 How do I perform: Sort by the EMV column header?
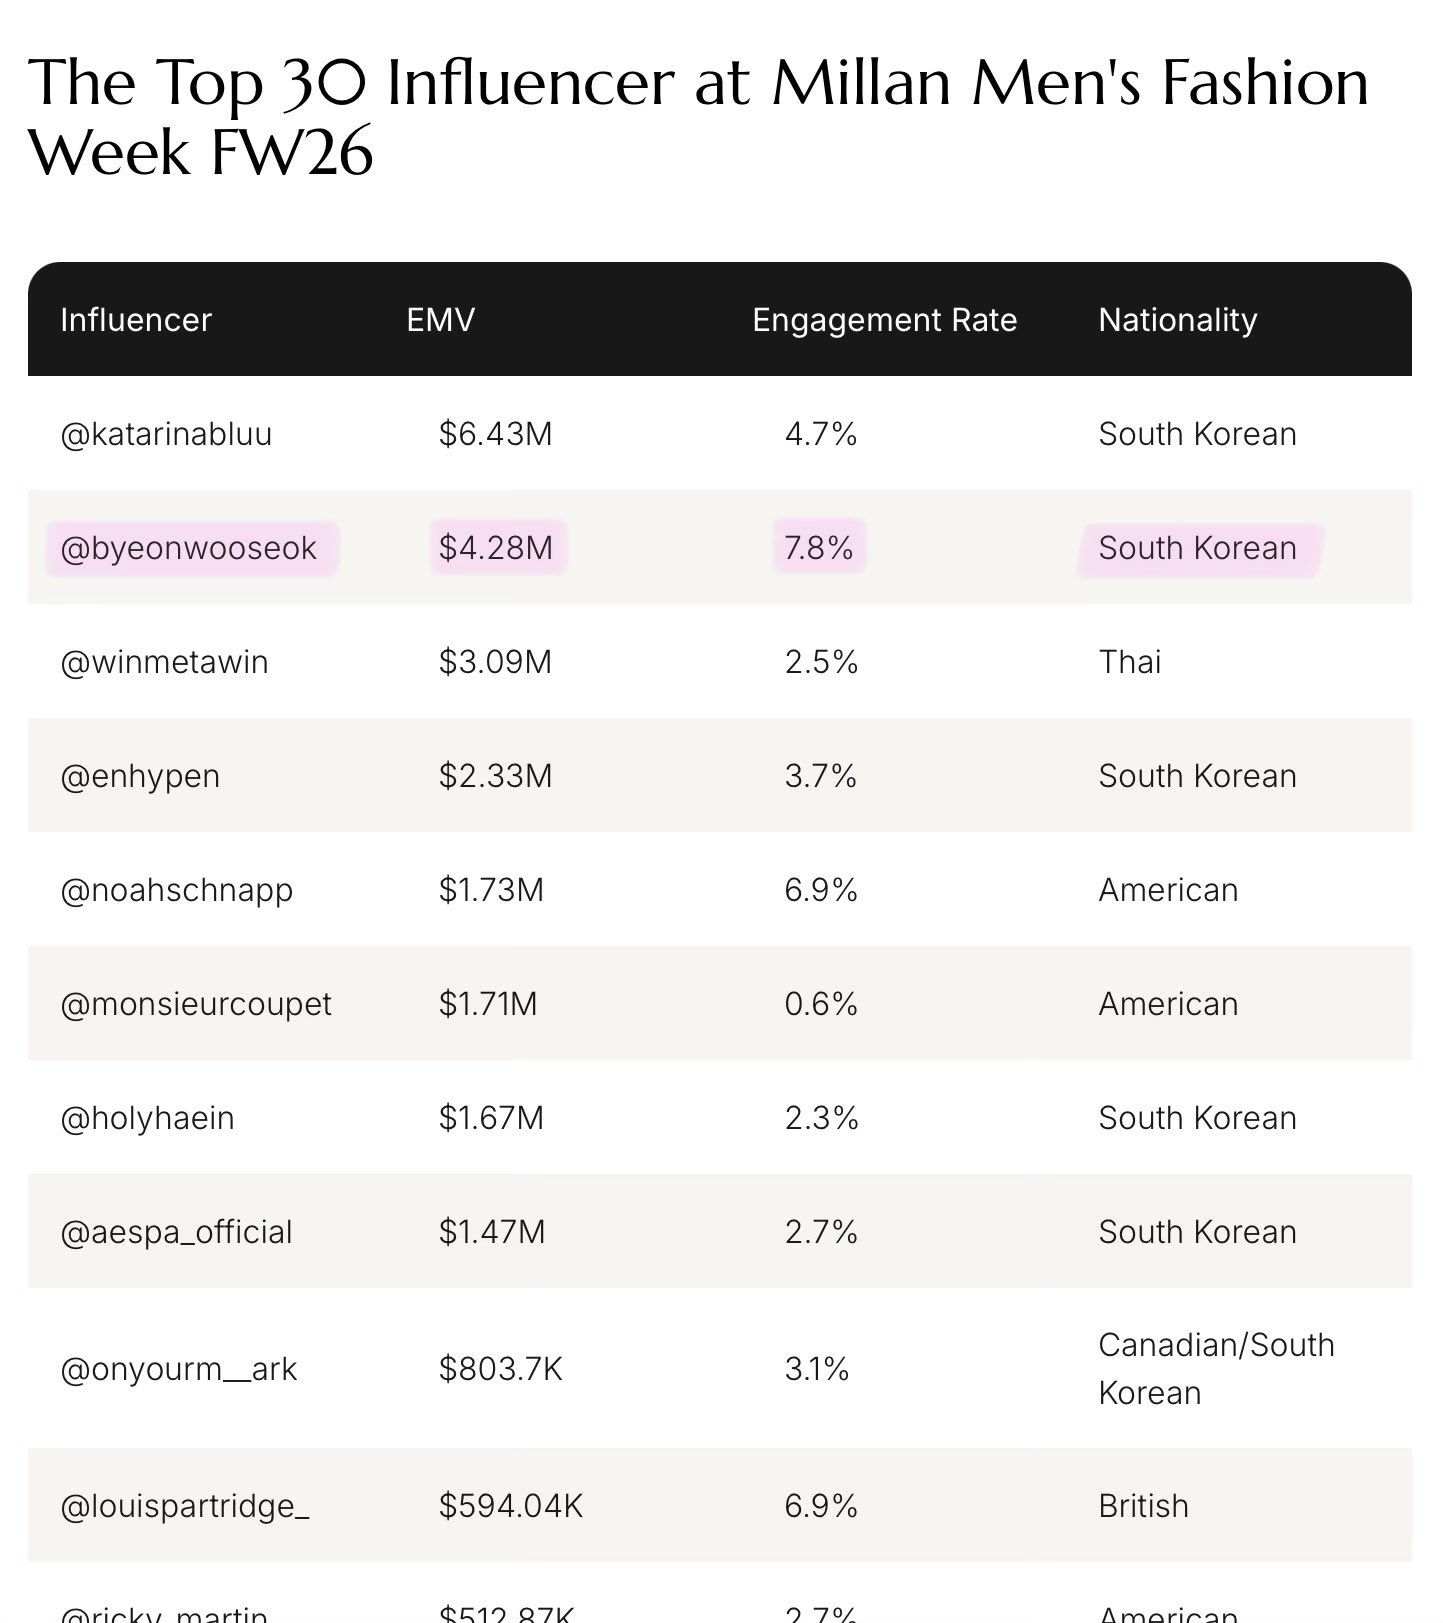(440, 320)
